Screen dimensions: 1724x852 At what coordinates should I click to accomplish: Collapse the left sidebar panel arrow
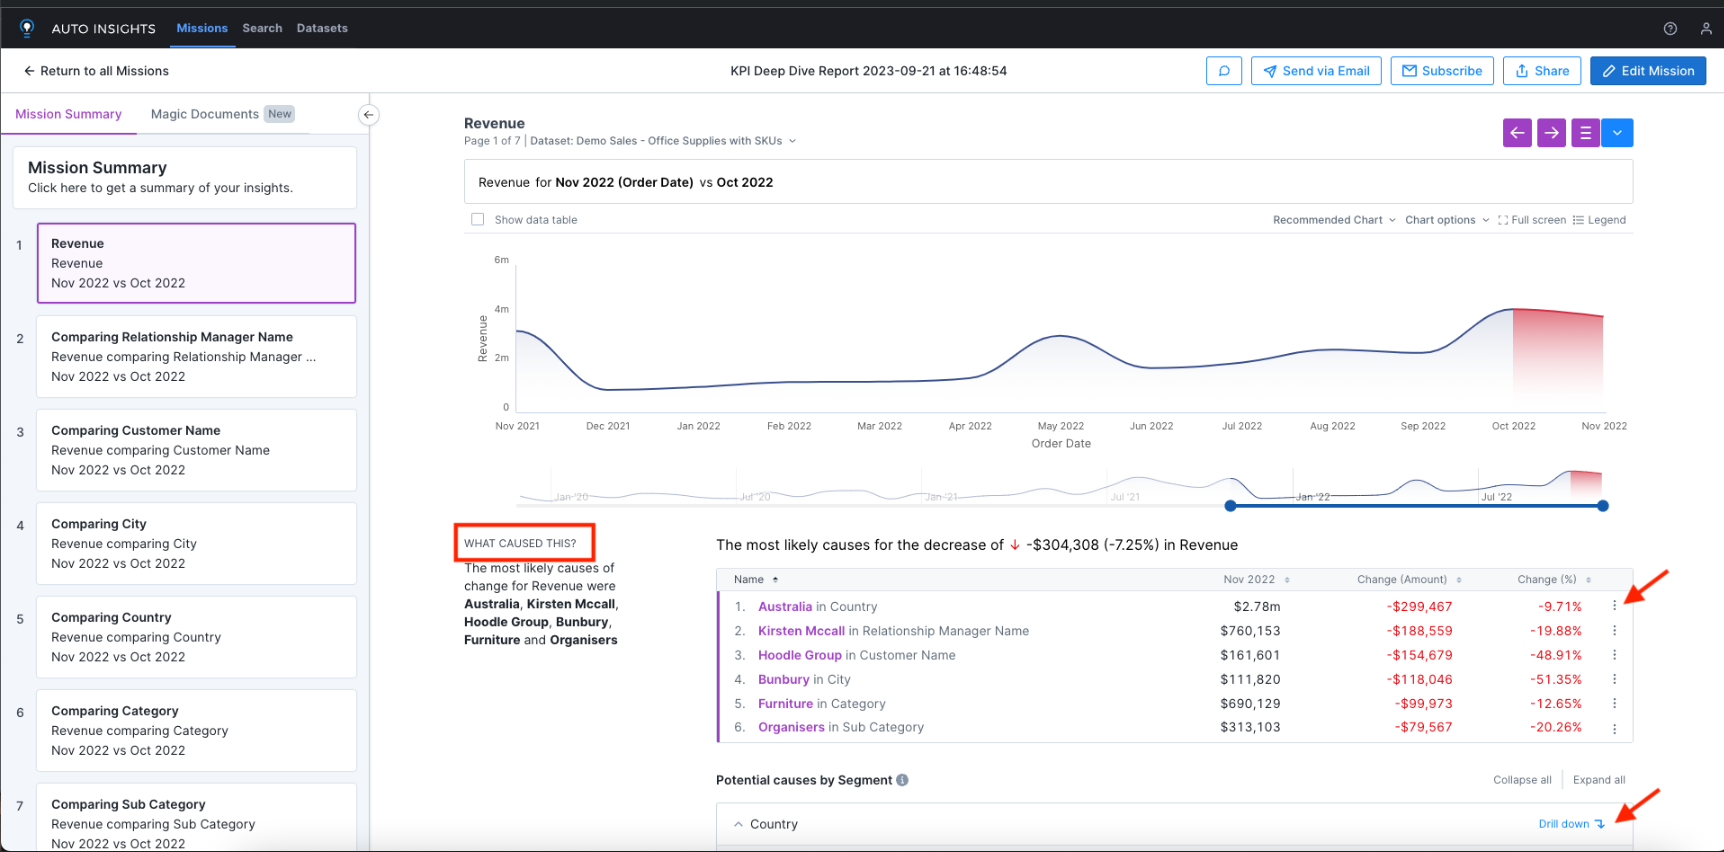[368, 115]
